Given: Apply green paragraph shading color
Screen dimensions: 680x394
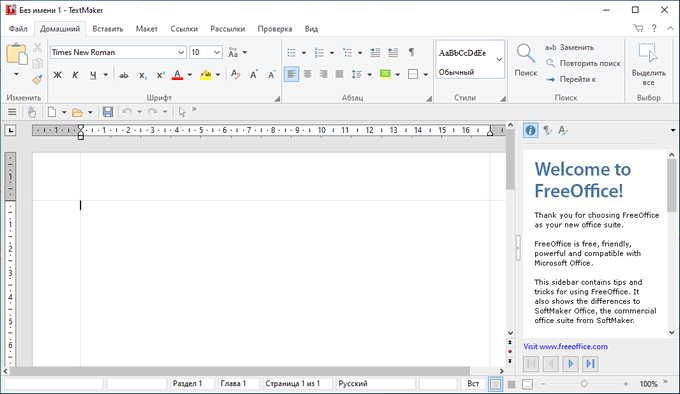Looking at the screenshot, I should pos(385,74).
